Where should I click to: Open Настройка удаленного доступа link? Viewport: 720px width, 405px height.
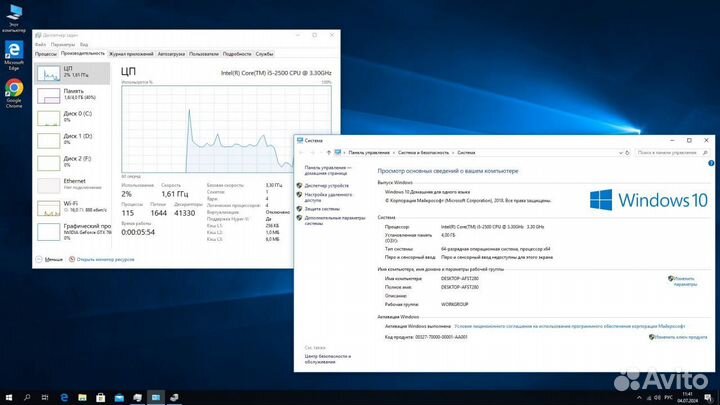(x=328, y=197)
